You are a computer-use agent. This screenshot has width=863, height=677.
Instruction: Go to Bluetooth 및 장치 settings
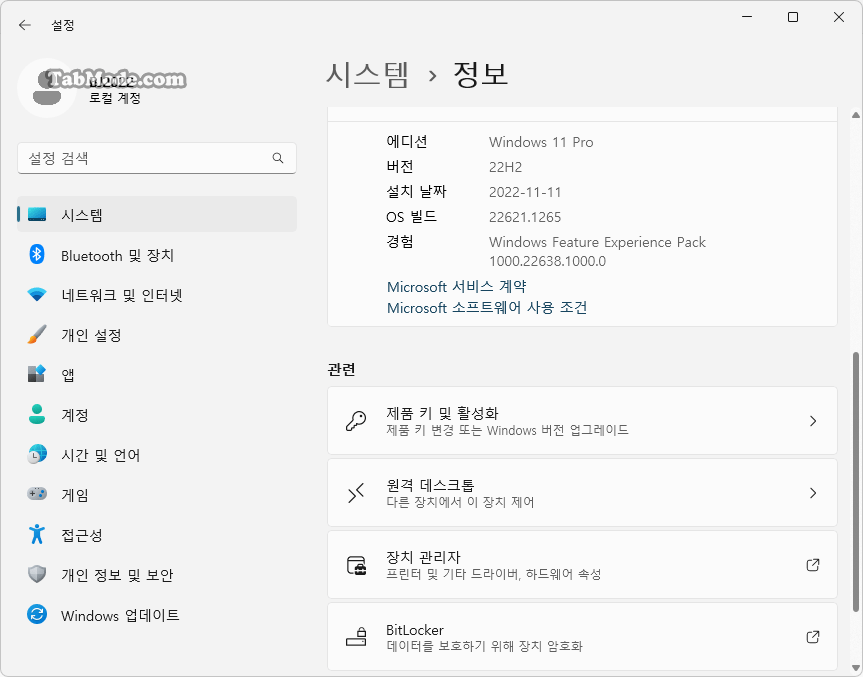(x=157, y=255)
